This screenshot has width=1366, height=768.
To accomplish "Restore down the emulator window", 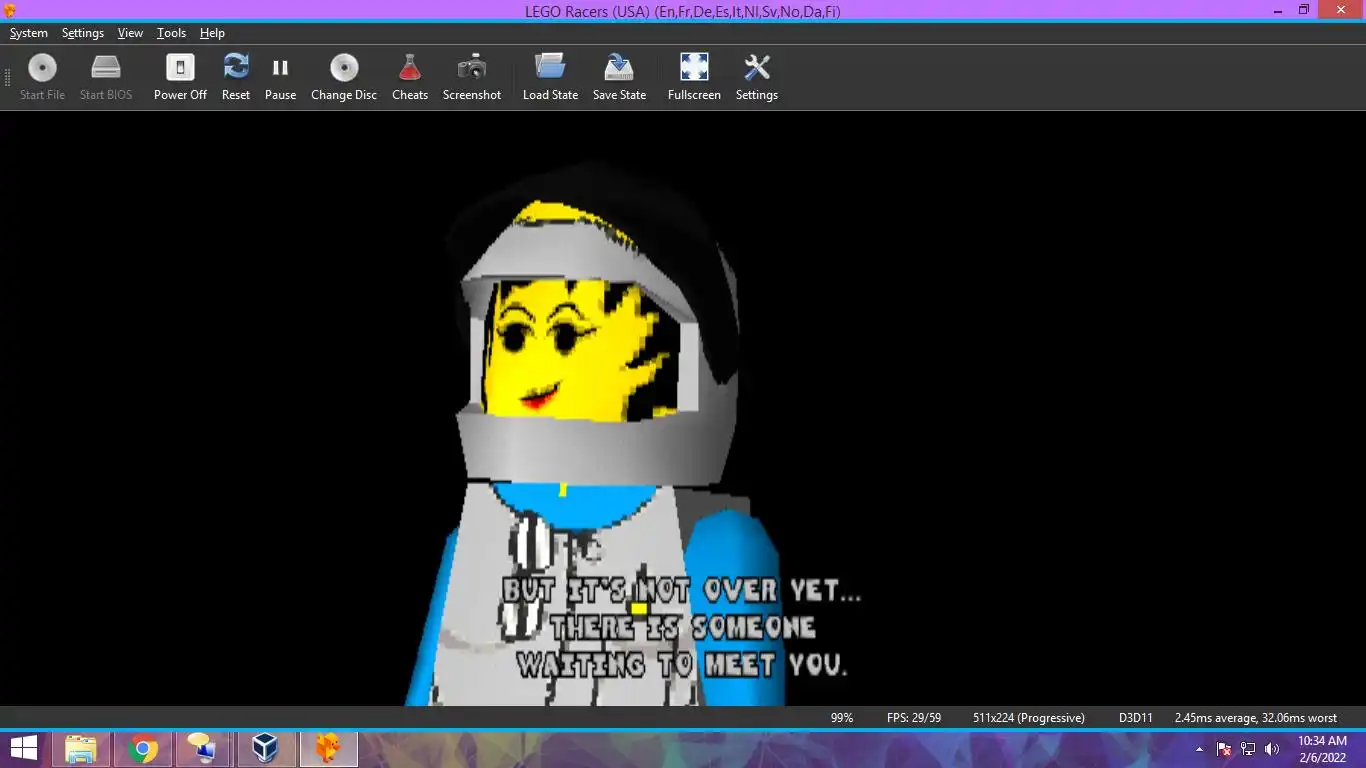I will coord(1304,10).
